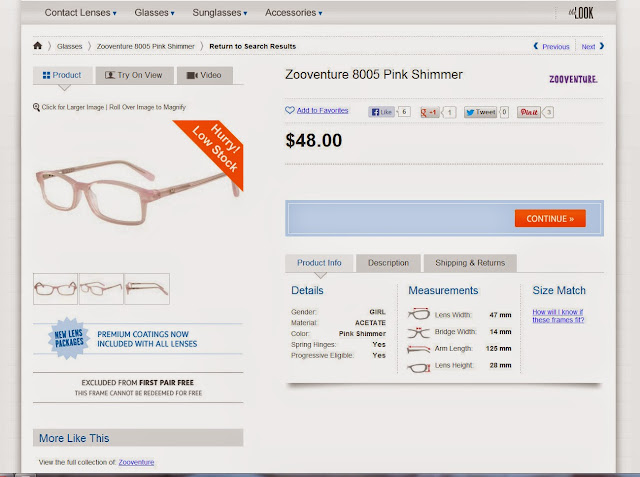The height and width of the screenshot is (477, 640).
Task: Expand the Accessories dropdown menu
Action: [x=293, y=13]
